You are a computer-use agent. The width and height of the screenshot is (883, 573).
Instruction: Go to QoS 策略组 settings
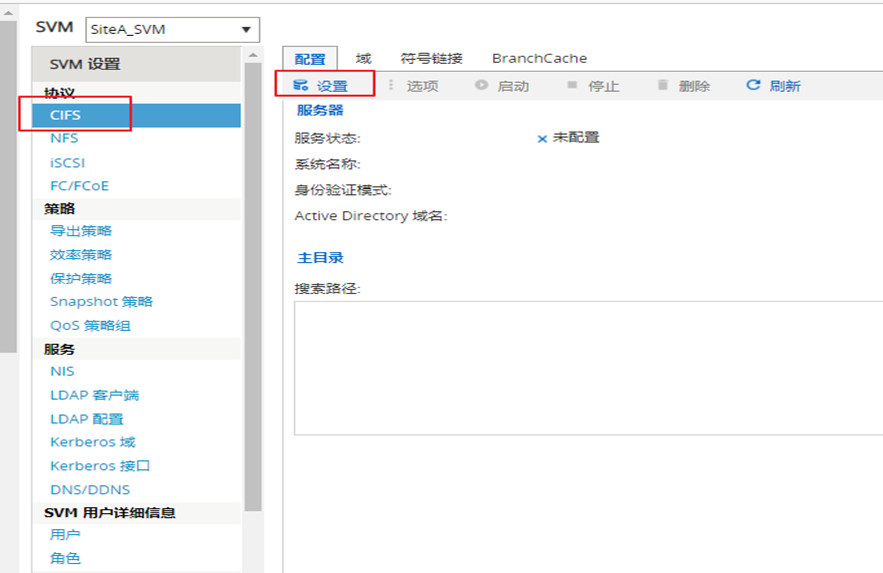point(90,325)
